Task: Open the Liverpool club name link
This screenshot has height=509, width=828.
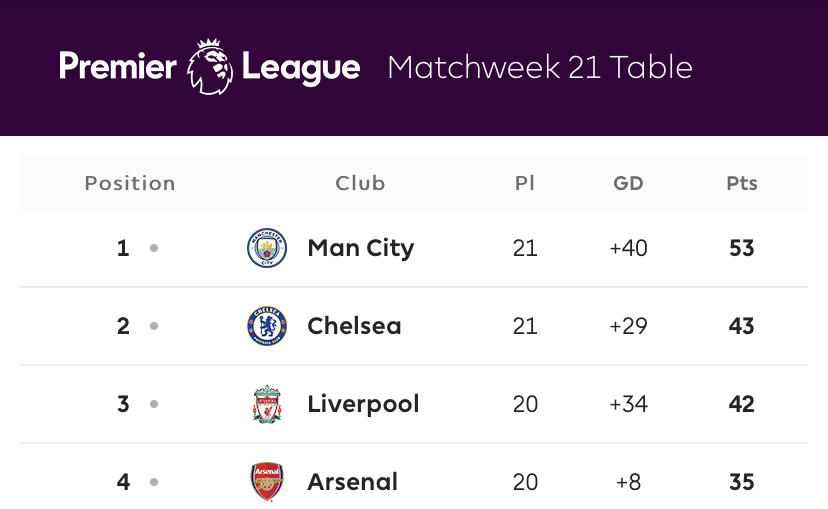Action: [363, 404]
